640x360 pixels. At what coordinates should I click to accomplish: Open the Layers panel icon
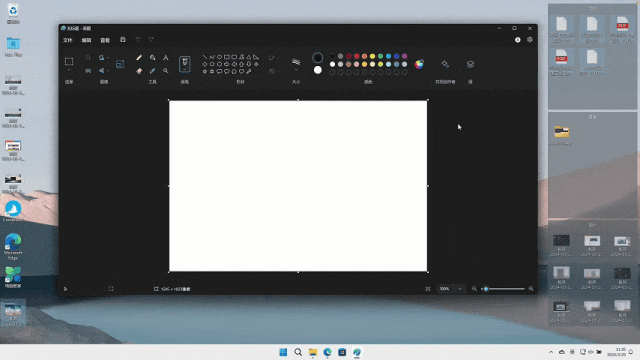click(x=470, y=64)
